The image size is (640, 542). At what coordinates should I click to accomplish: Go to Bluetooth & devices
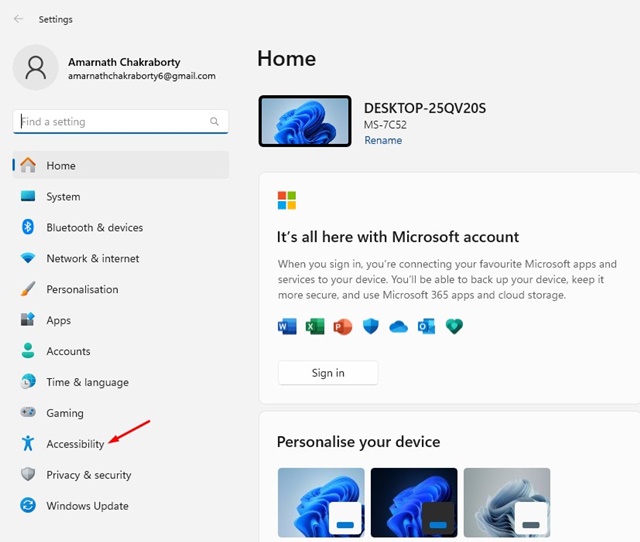click(121, 227)
